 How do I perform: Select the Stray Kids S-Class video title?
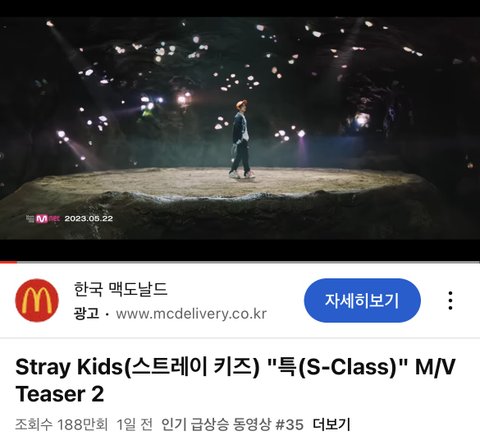point(235,380)
